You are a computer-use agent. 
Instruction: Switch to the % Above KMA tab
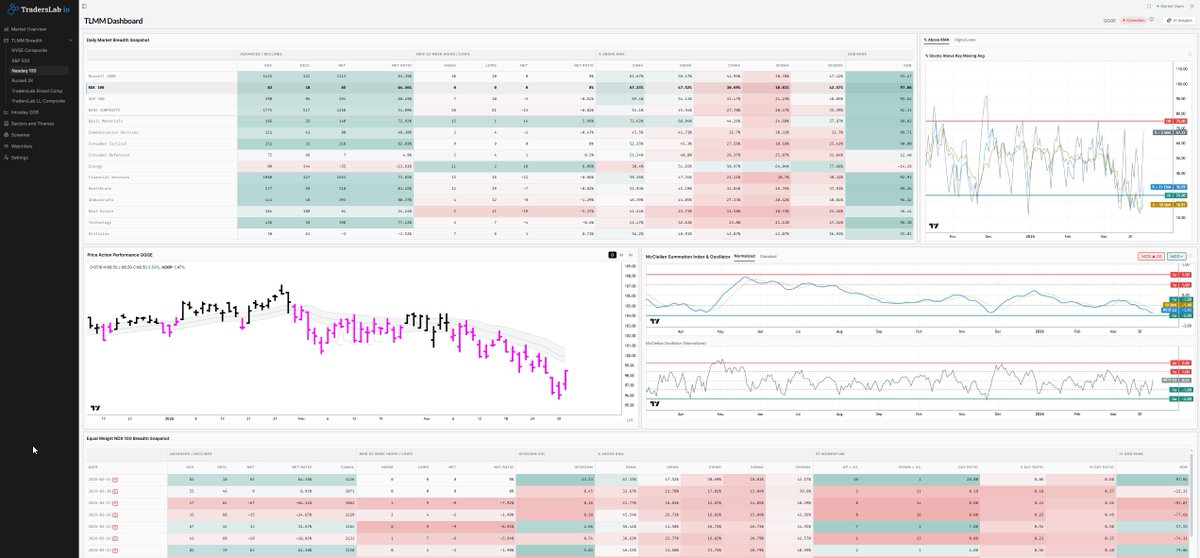[937, 39]
